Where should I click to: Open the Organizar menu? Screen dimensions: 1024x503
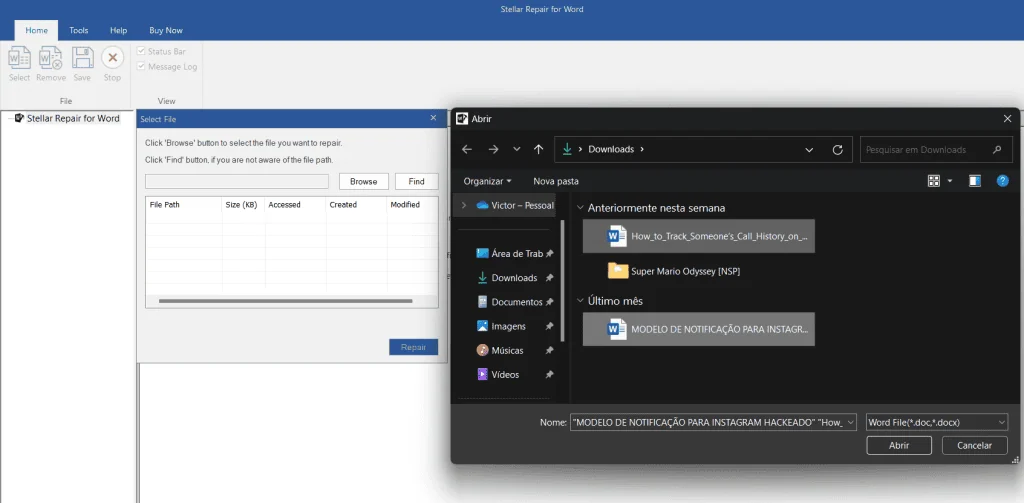click(x=487, y=181)
